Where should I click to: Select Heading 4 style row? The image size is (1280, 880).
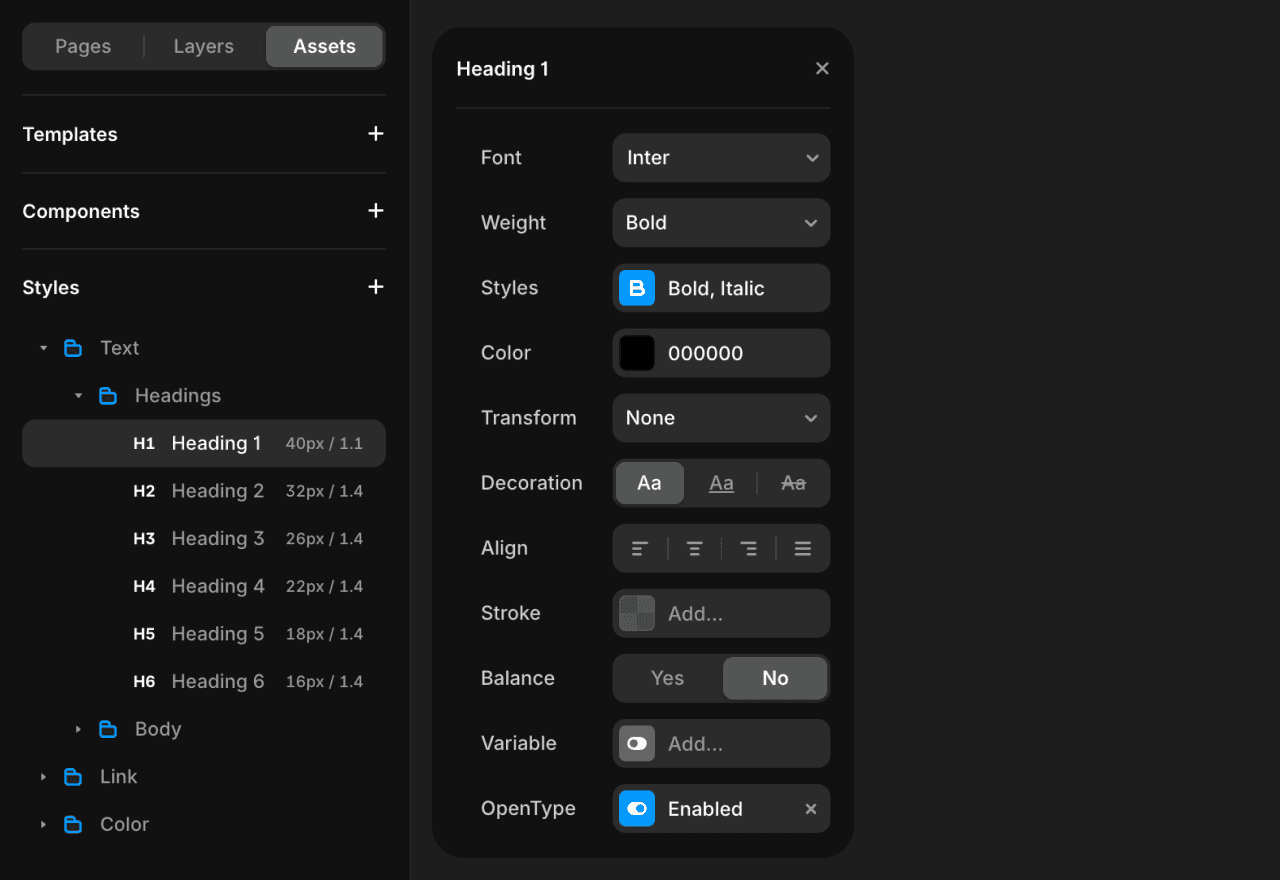tap(204, 586)
